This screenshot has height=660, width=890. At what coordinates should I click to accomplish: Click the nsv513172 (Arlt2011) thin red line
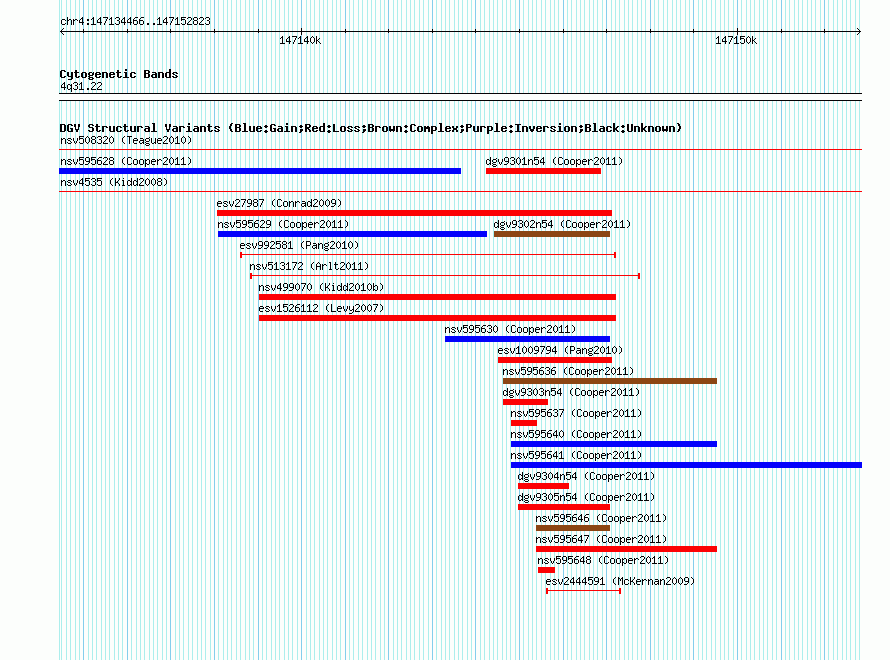(445, 276)
